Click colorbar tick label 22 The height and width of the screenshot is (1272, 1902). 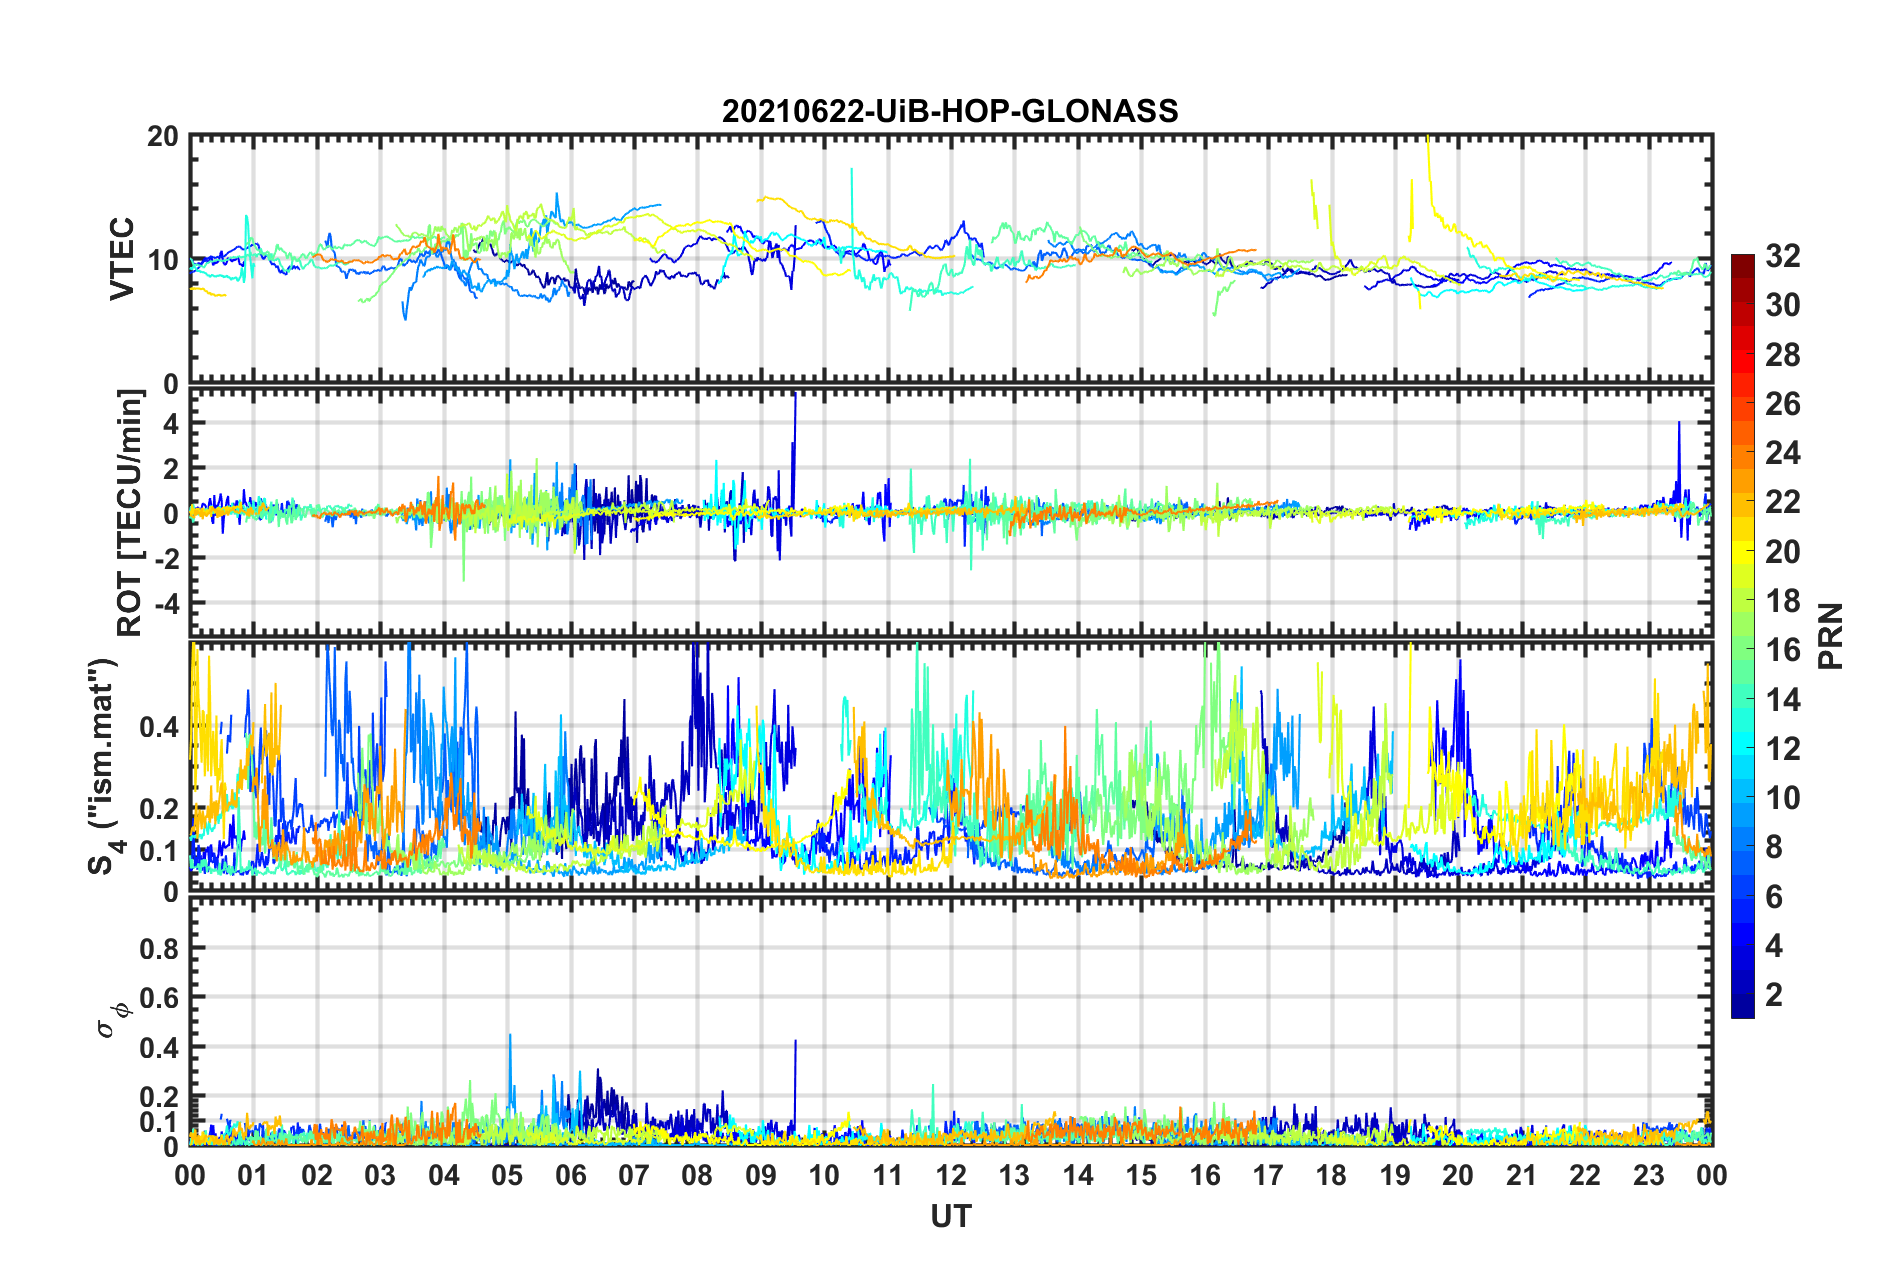1782,502
